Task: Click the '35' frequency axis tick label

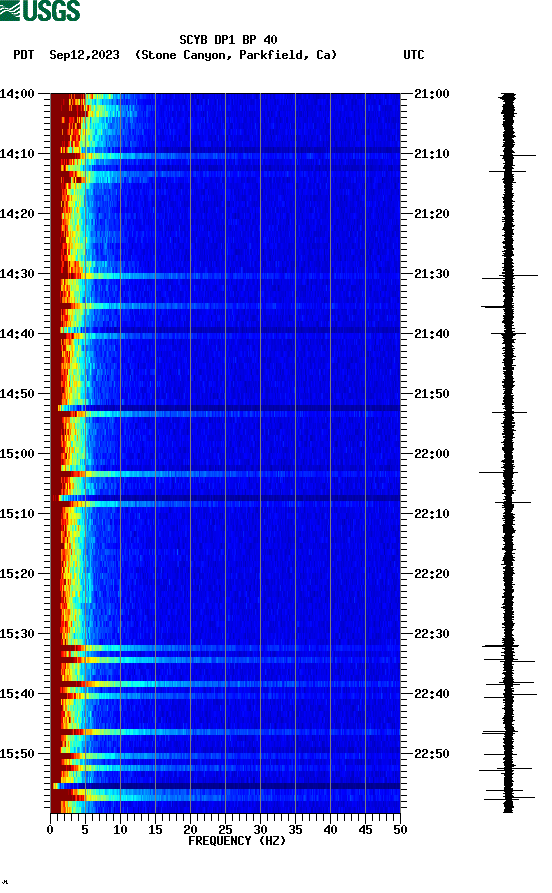Action: point(295,830)
